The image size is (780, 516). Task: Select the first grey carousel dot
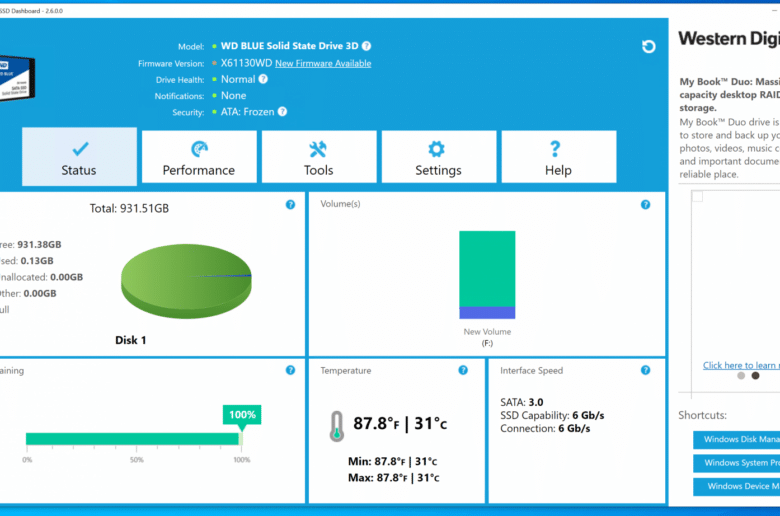pos(741,376)
